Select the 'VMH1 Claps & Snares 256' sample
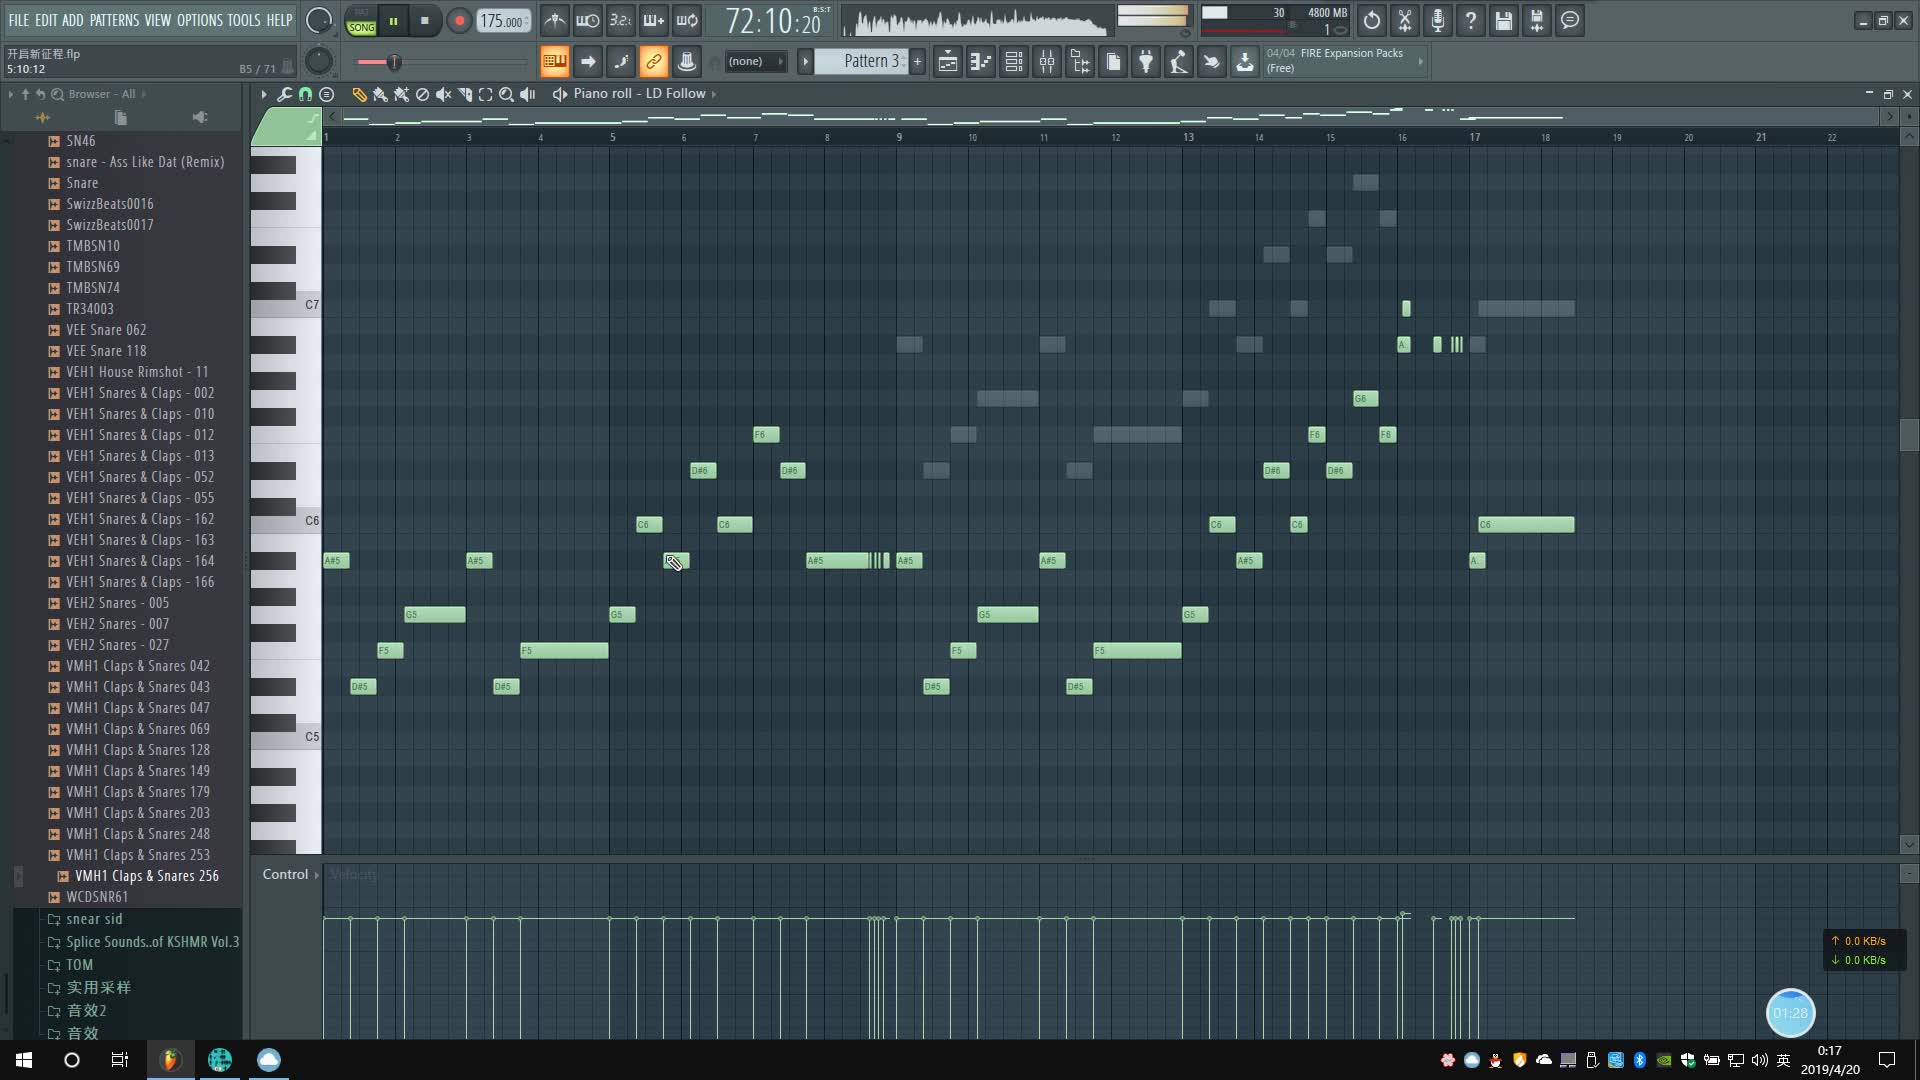The image size is (1920, 1080). (146, 876)
